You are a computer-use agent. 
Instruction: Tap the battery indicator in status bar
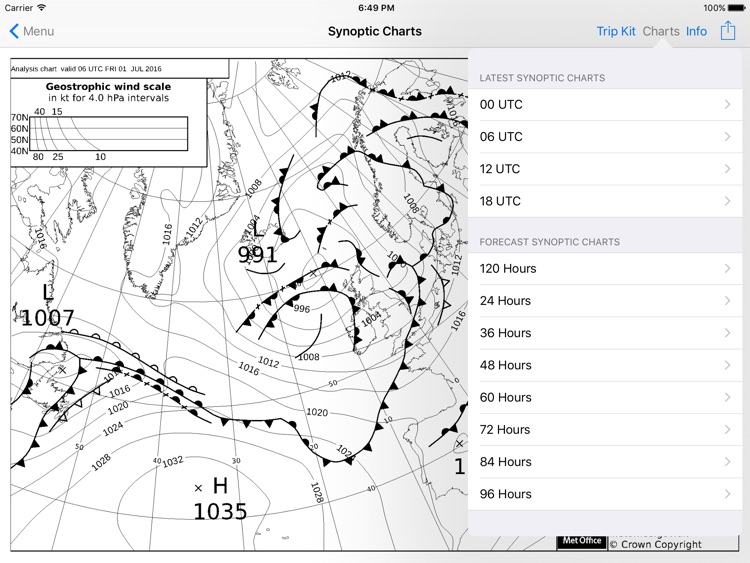coord(737,8)
